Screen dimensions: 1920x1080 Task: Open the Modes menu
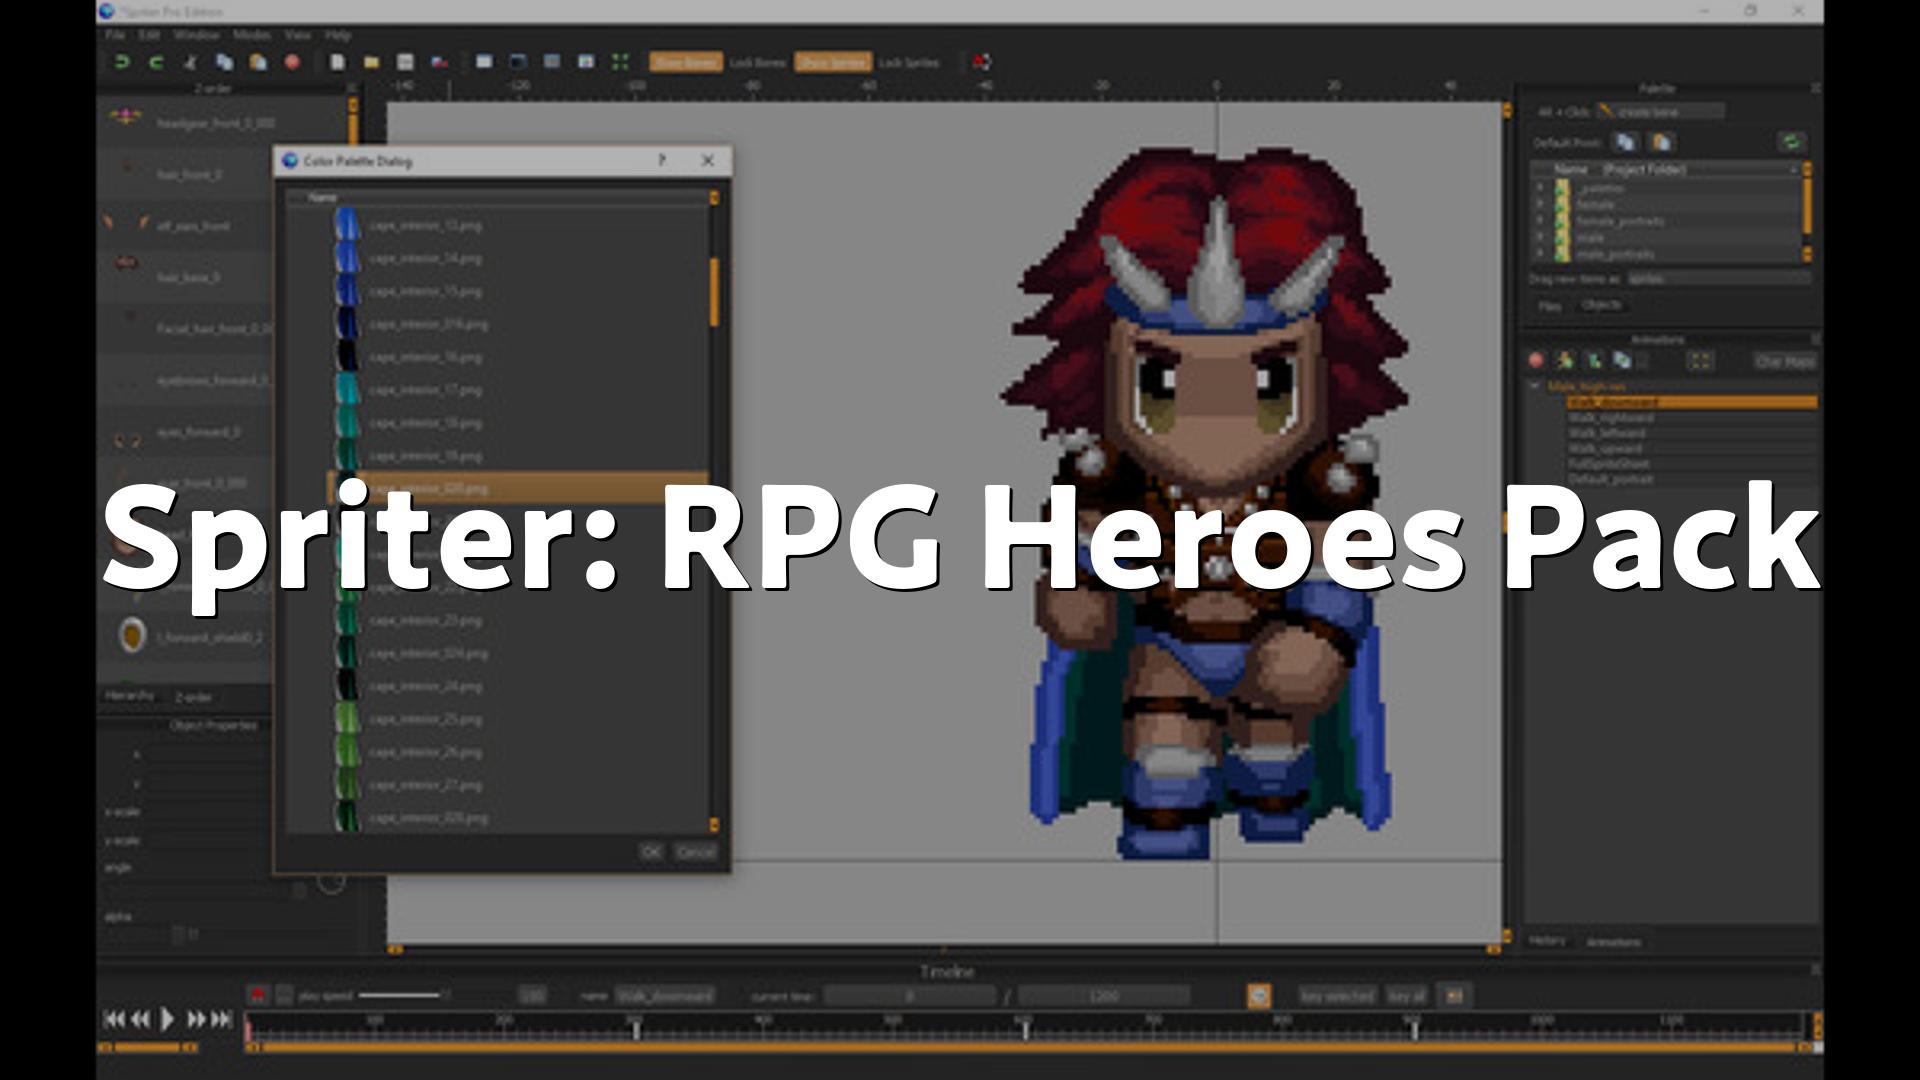click(x=251, y=35)
